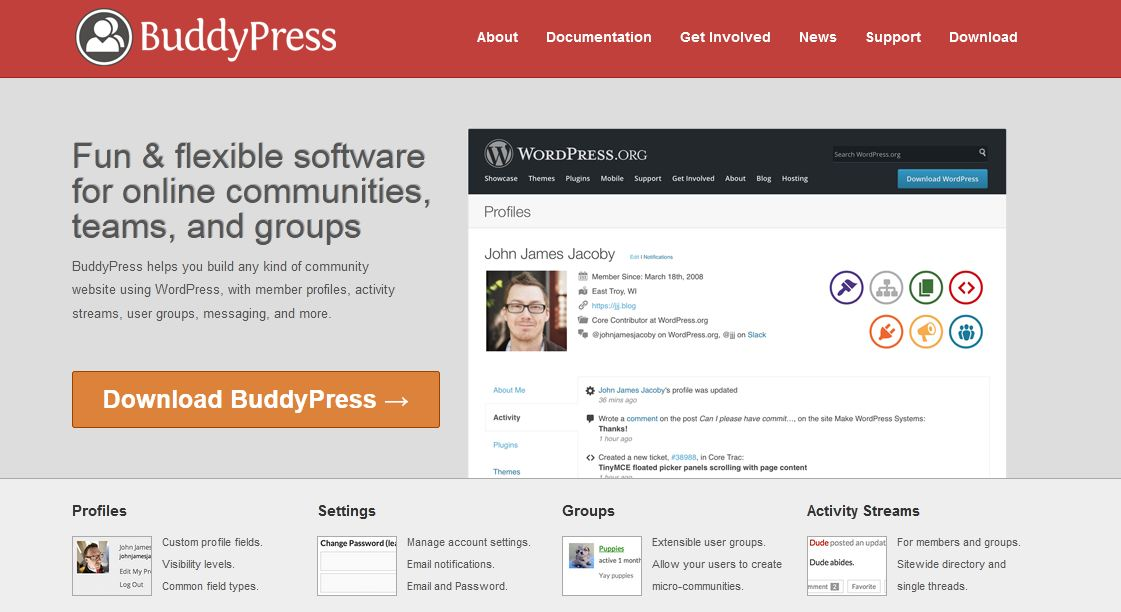Screen dimensions: 1121x612
Task: Click the WordPress.org logo in screenshot
Action: [566, 154]
